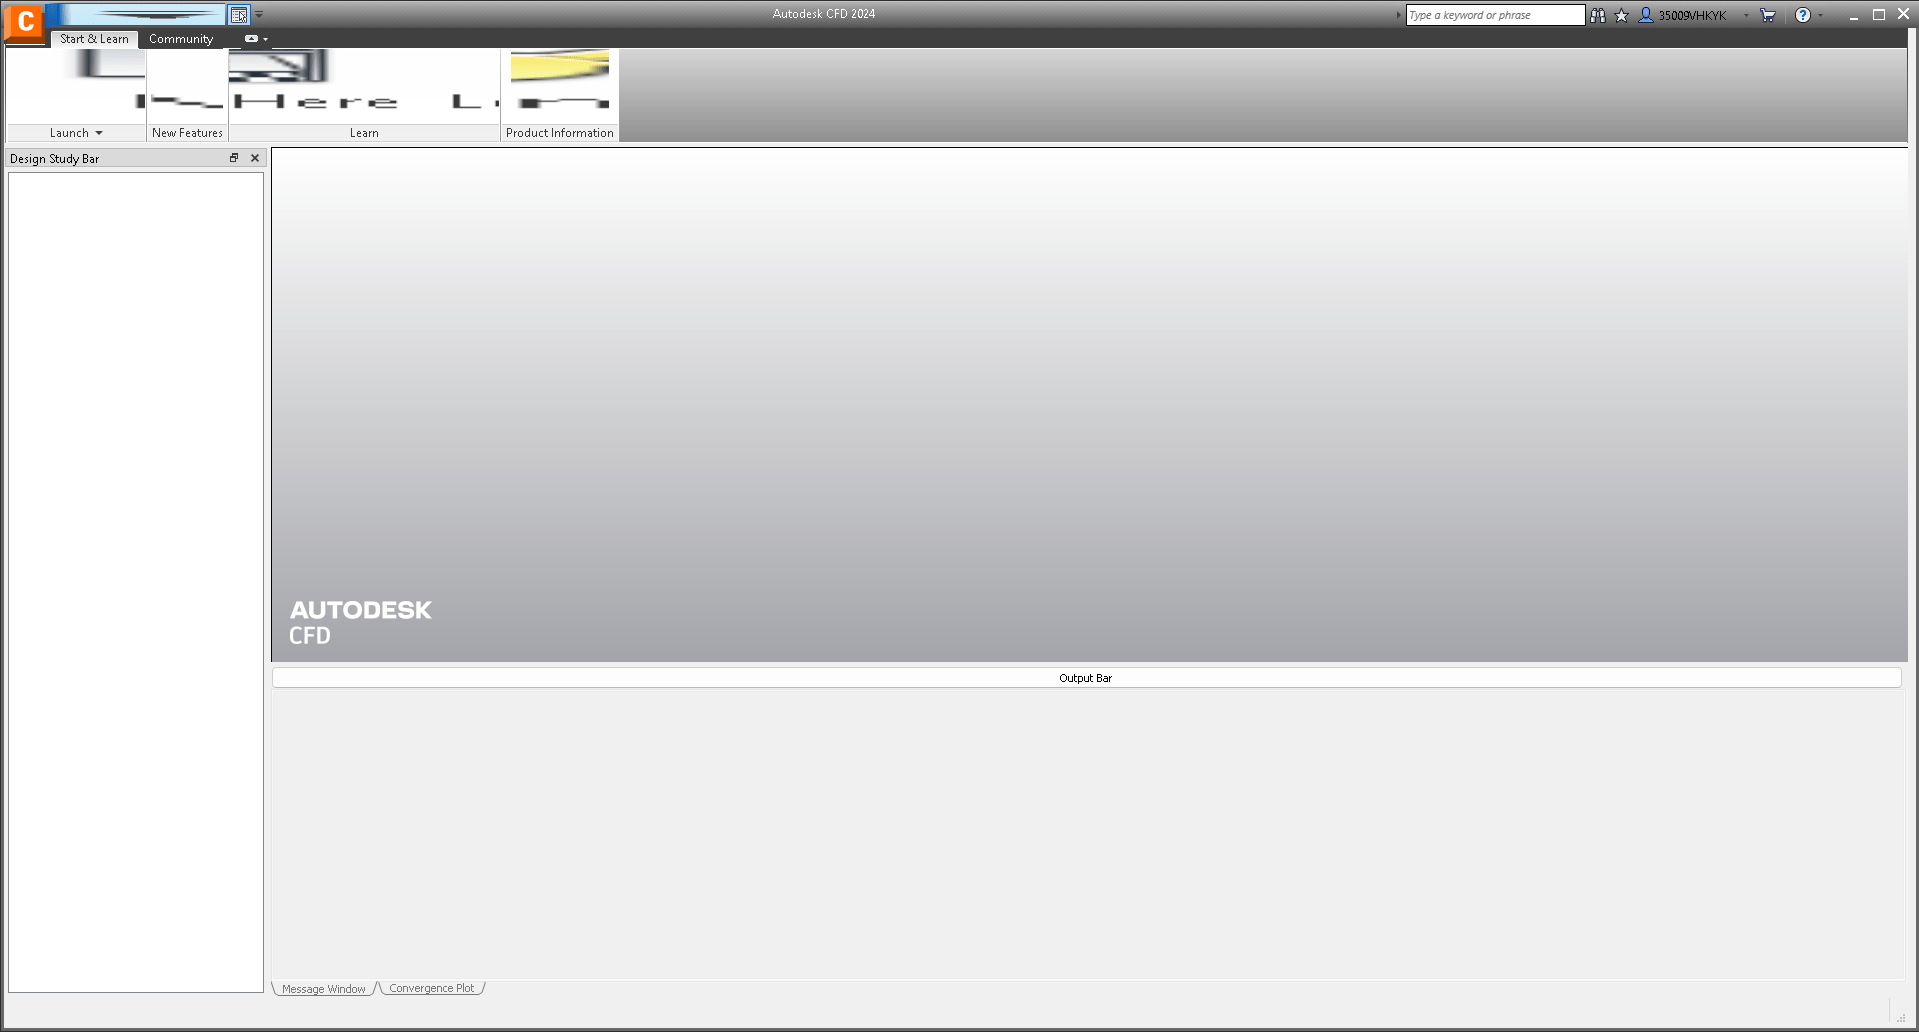The height and width of the screenshot is (1032, 1919).
Task: Click the Output Bar header
Action: click(1086, 678)
